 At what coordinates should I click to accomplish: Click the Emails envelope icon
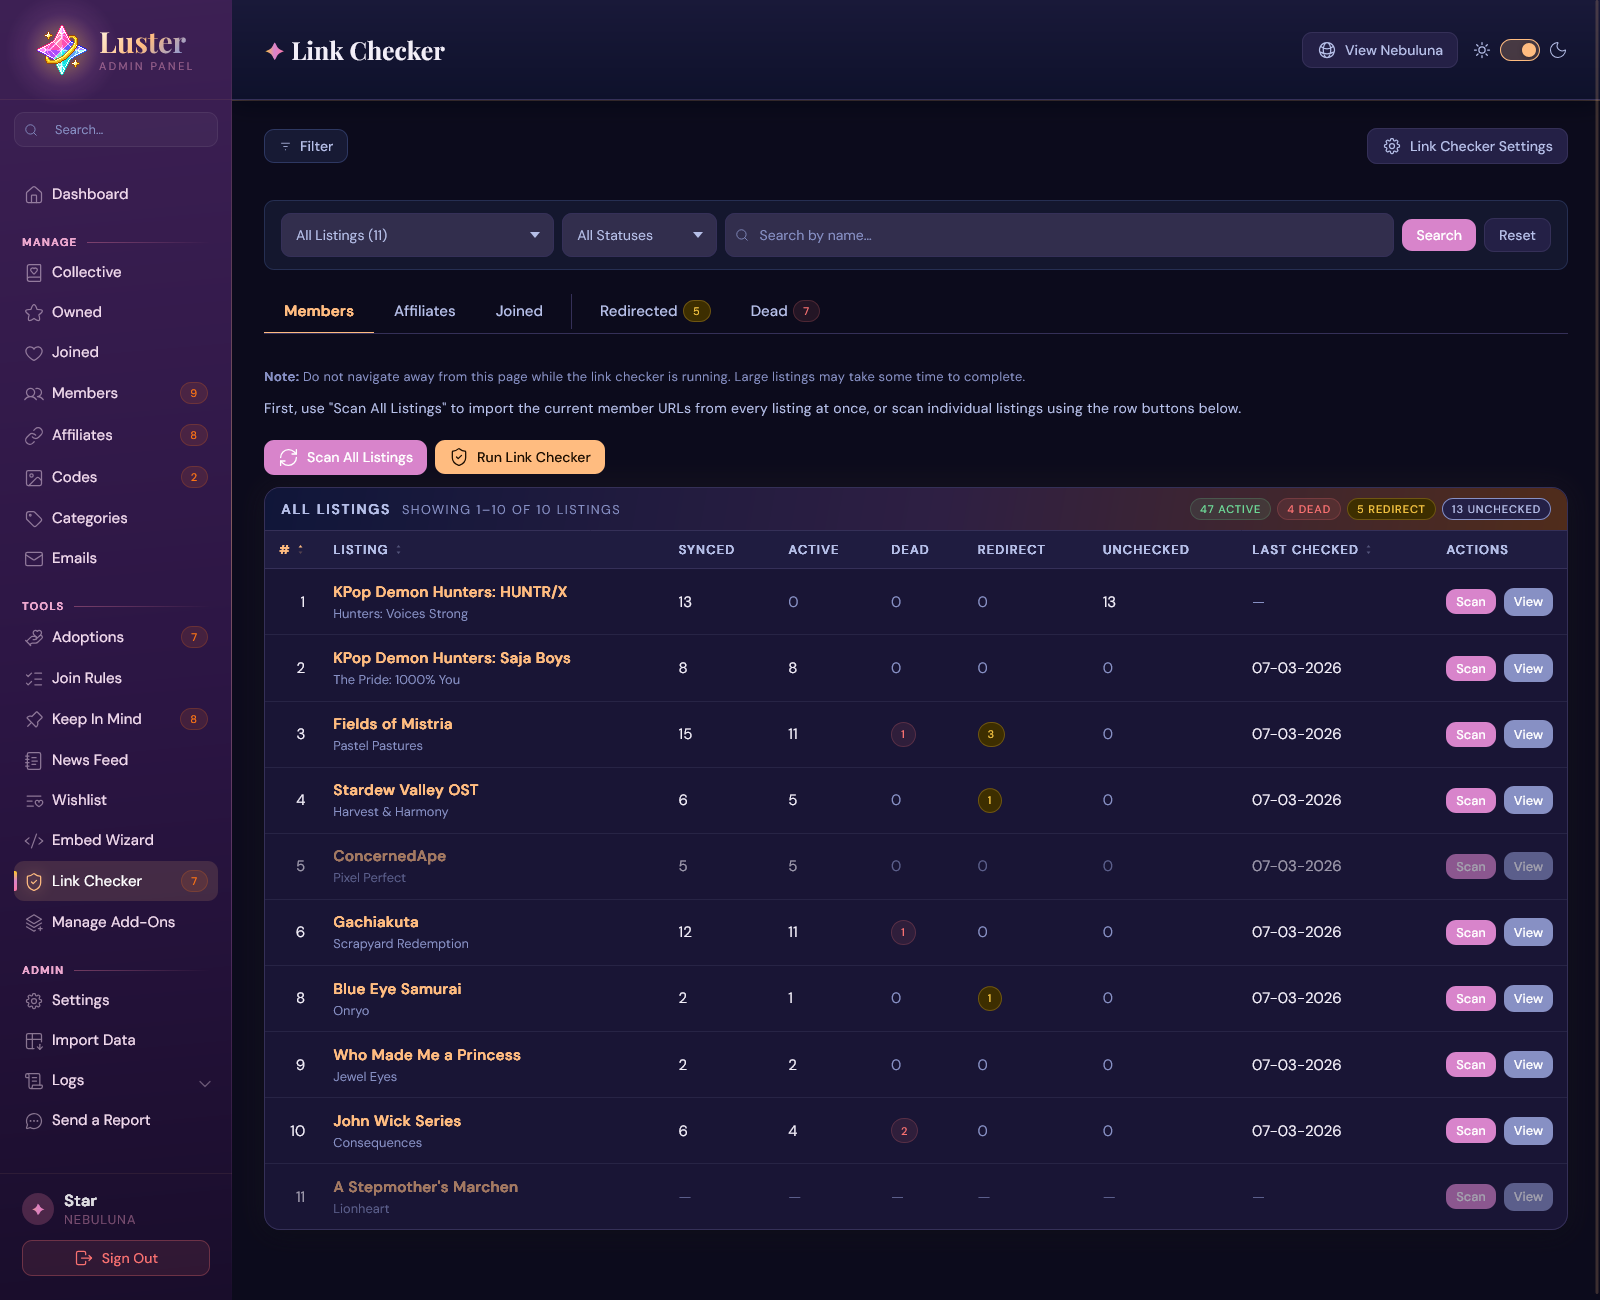click(34, 559)
